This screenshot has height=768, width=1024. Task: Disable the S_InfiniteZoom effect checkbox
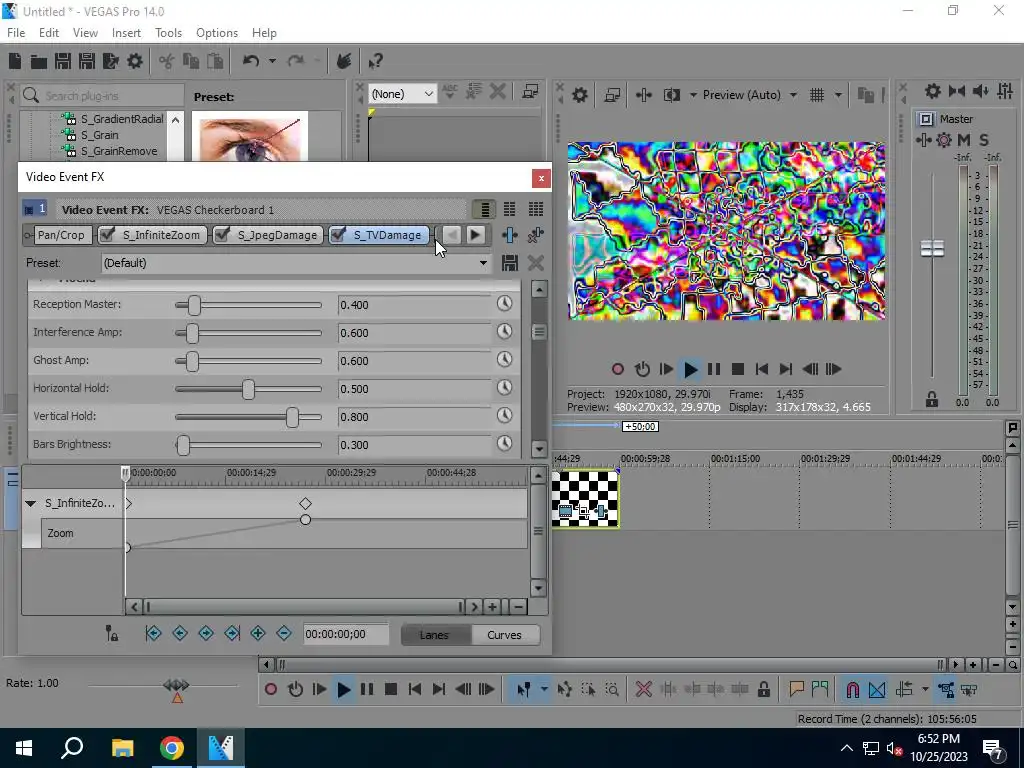point(108,234)
